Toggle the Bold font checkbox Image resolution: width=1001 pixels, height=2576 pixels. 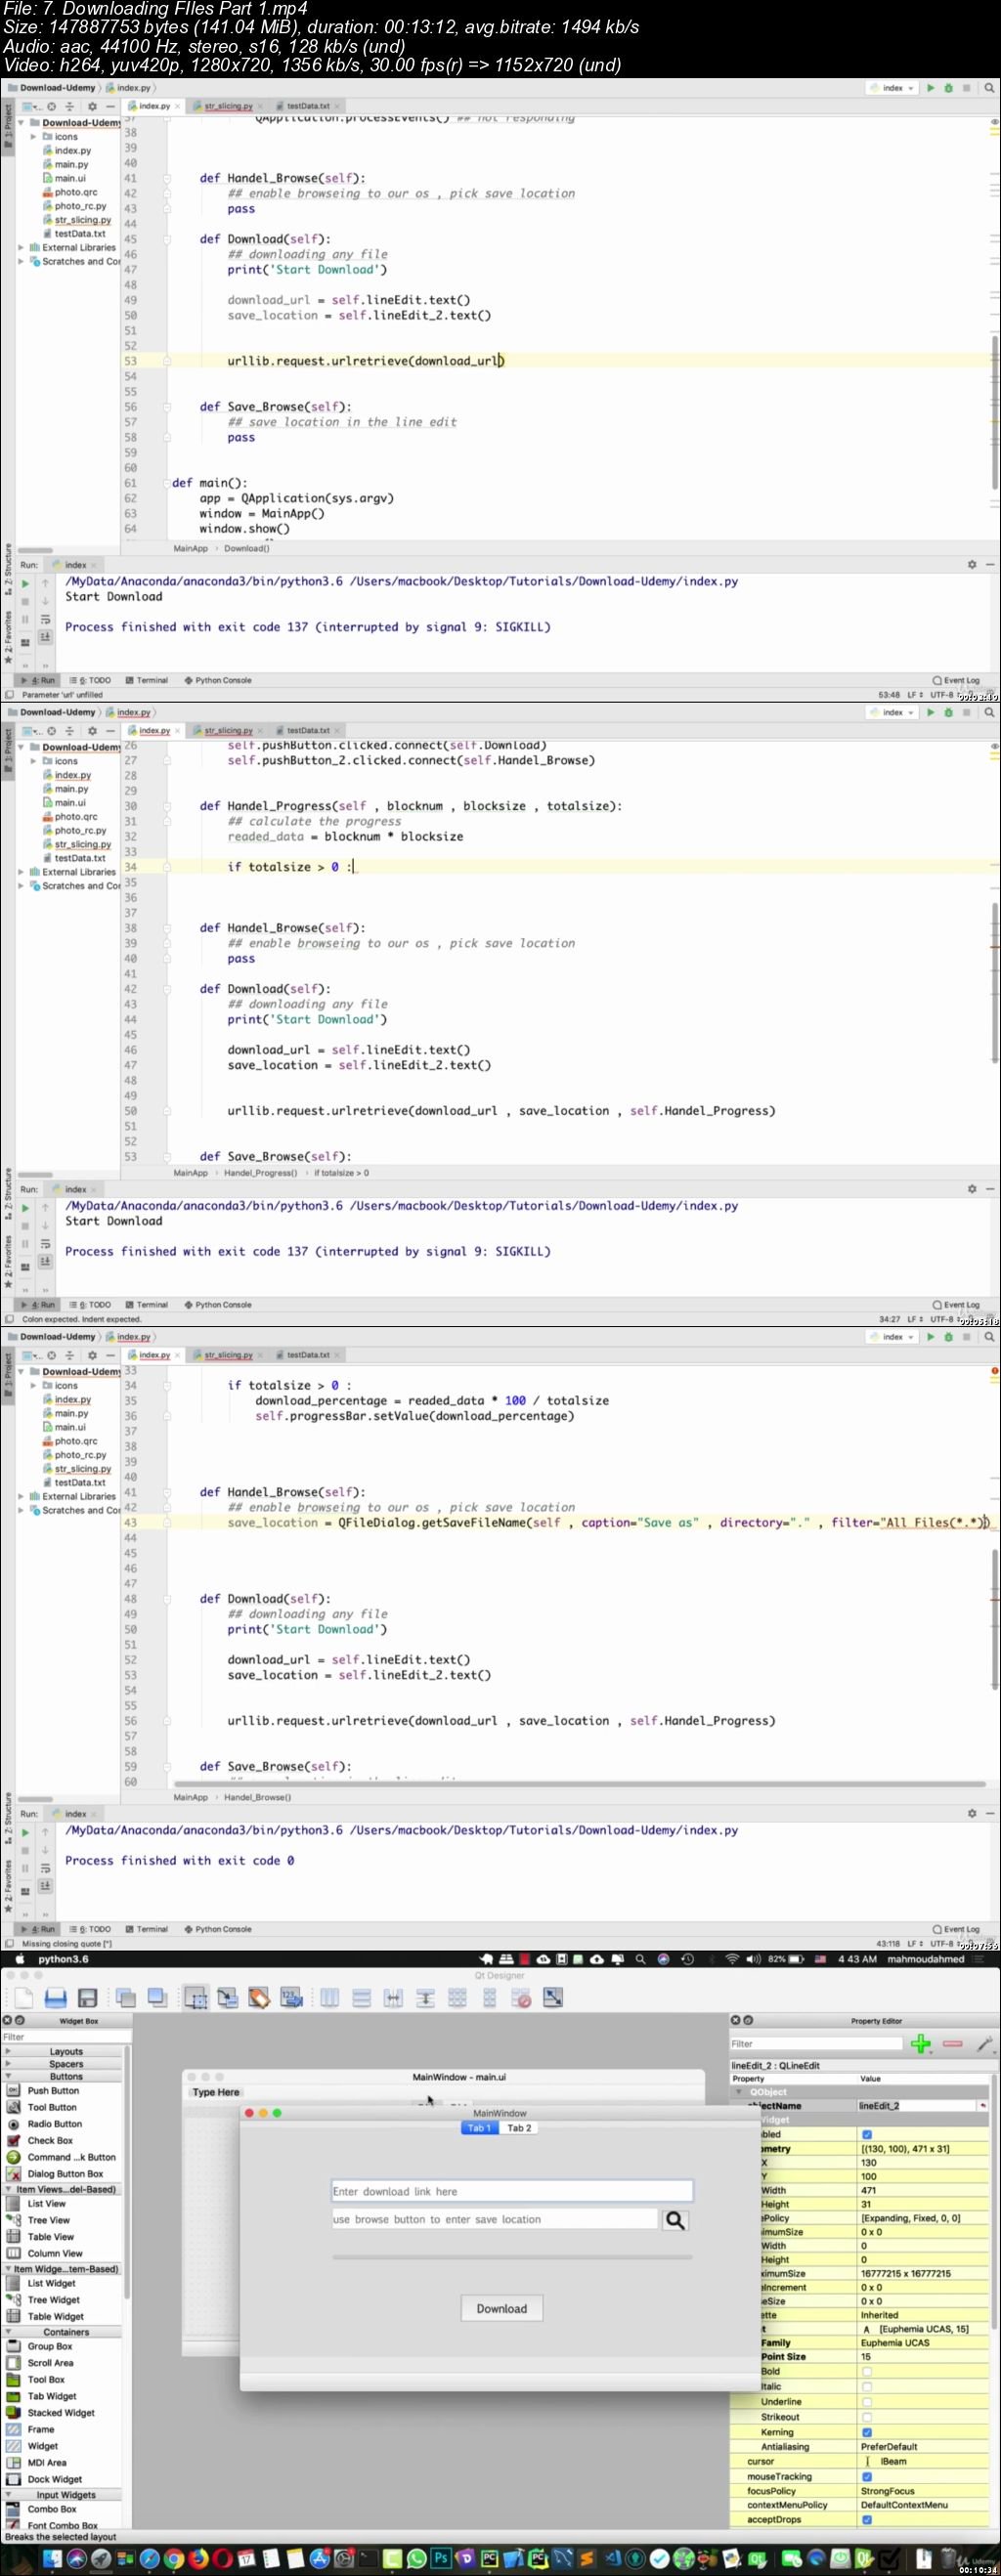866,2371
